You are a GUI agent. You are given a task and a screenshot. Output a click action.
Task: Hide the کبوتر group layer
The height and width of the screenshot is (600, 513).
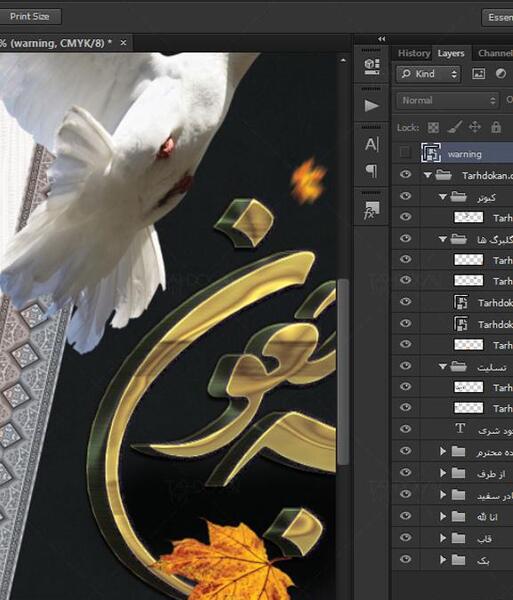click(x=405, y=196)
